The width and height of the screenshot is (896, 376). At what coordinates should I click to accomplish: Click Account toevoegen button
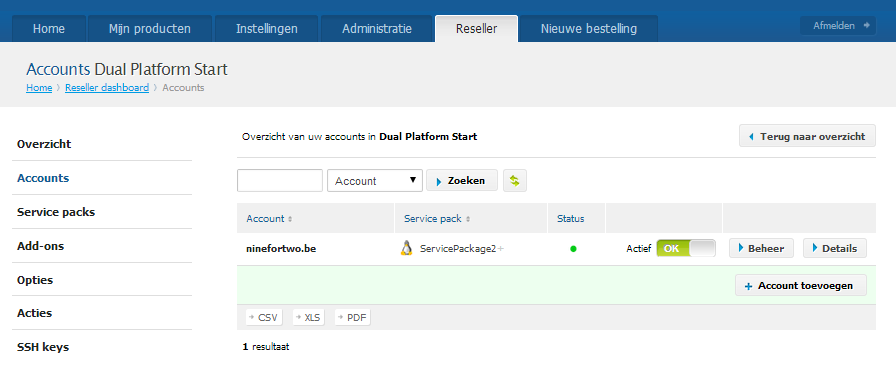coord(801,286)
